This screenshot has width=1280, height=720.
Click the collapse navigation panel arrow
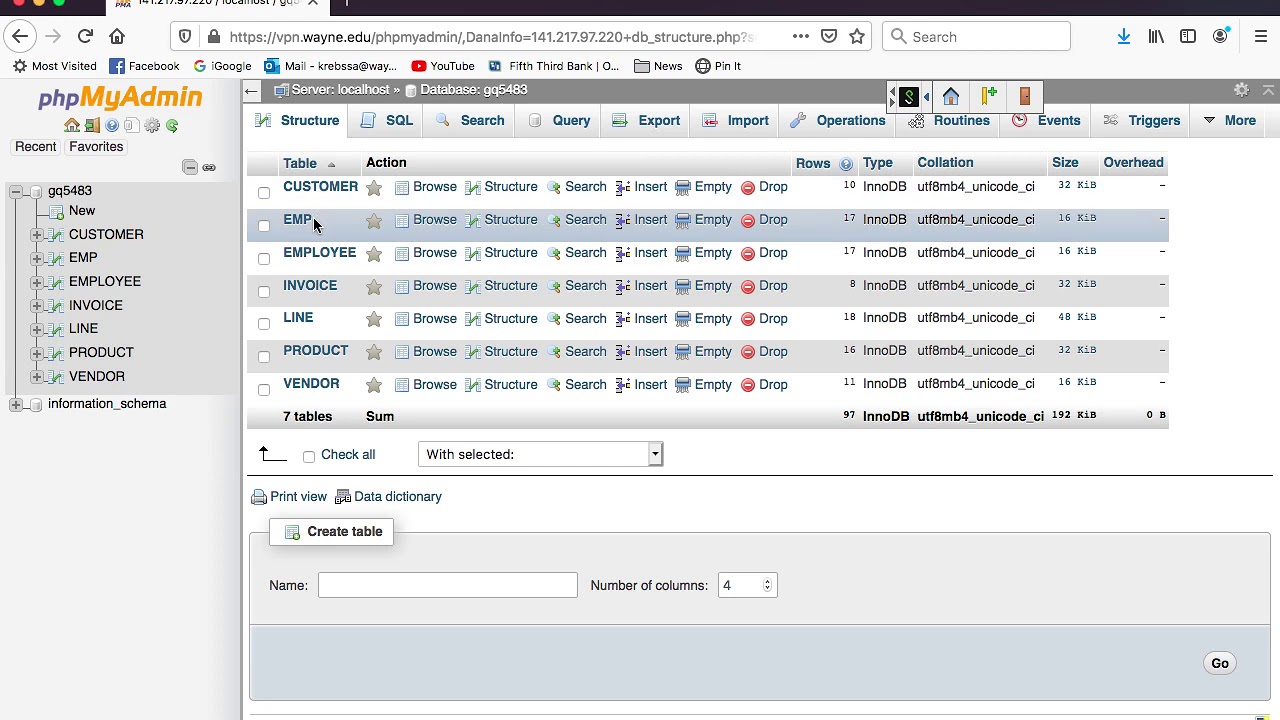point(252,91)
